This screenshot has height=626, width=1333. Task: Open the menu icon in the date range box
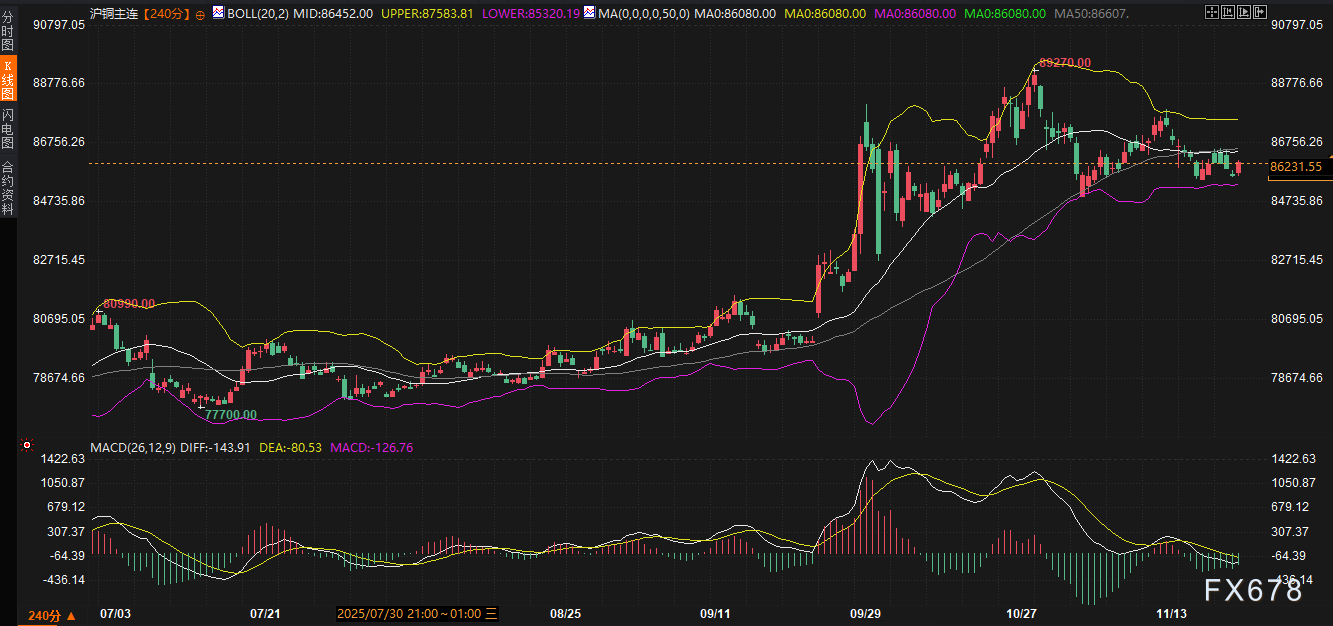[x=492, y=614]
